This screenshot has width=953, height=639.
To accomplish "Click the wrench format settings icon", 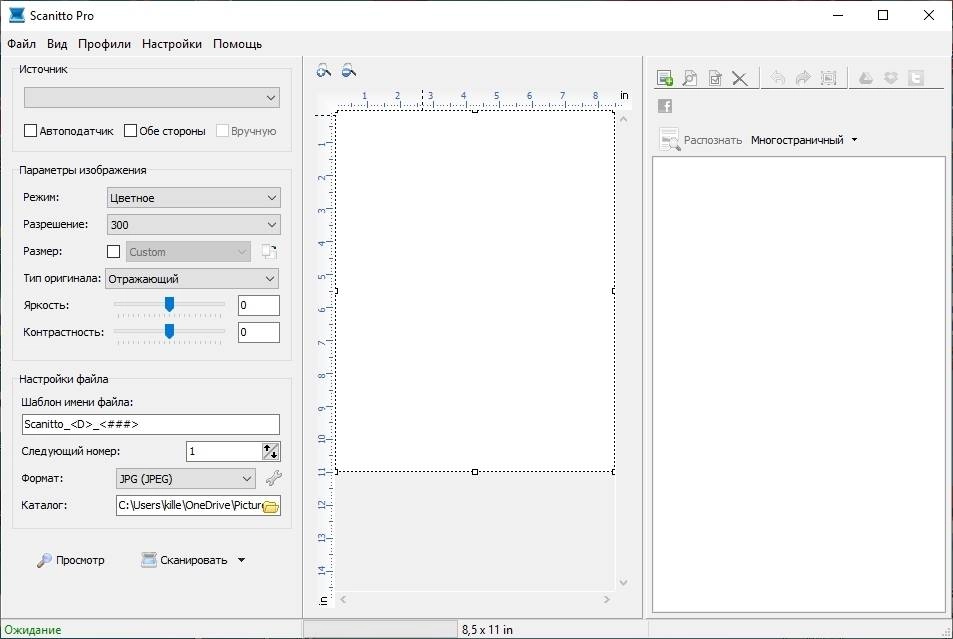I will [x=274, y=478].
